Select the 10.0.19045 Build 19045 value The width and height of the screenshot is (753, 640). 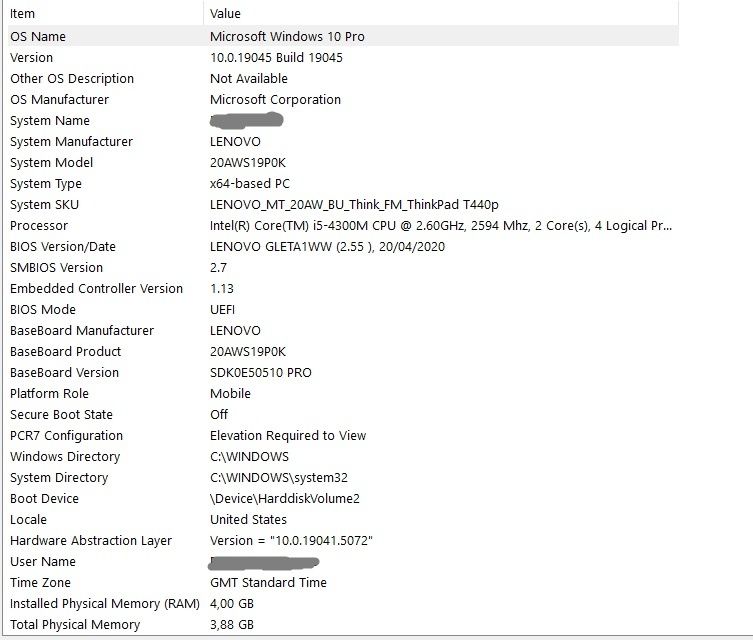pos(276,58)
